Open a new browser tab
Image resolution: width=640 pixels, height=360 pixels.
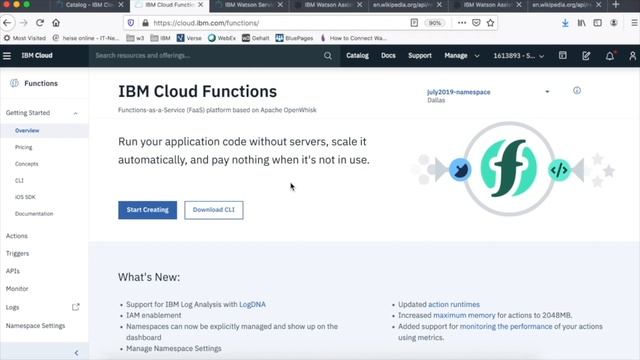pos(616,4)
